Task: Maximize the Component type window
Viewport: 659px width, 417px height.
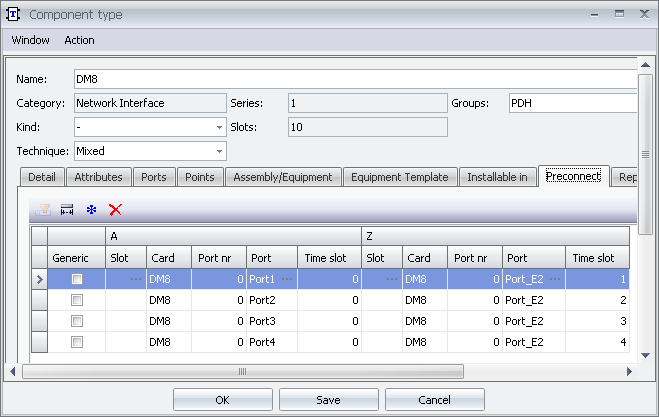Action: [619, 14]
